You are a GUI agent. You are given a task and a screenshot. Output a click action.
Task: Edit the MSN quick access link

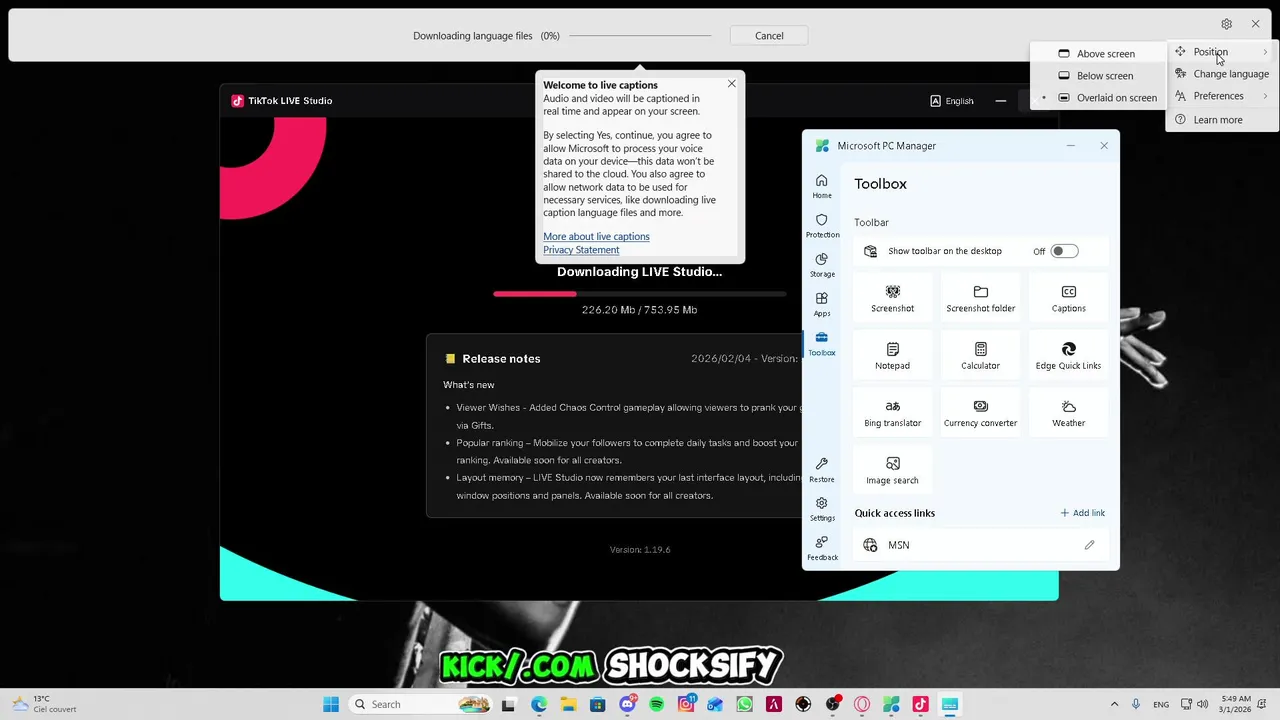[x=1089, y=545]
